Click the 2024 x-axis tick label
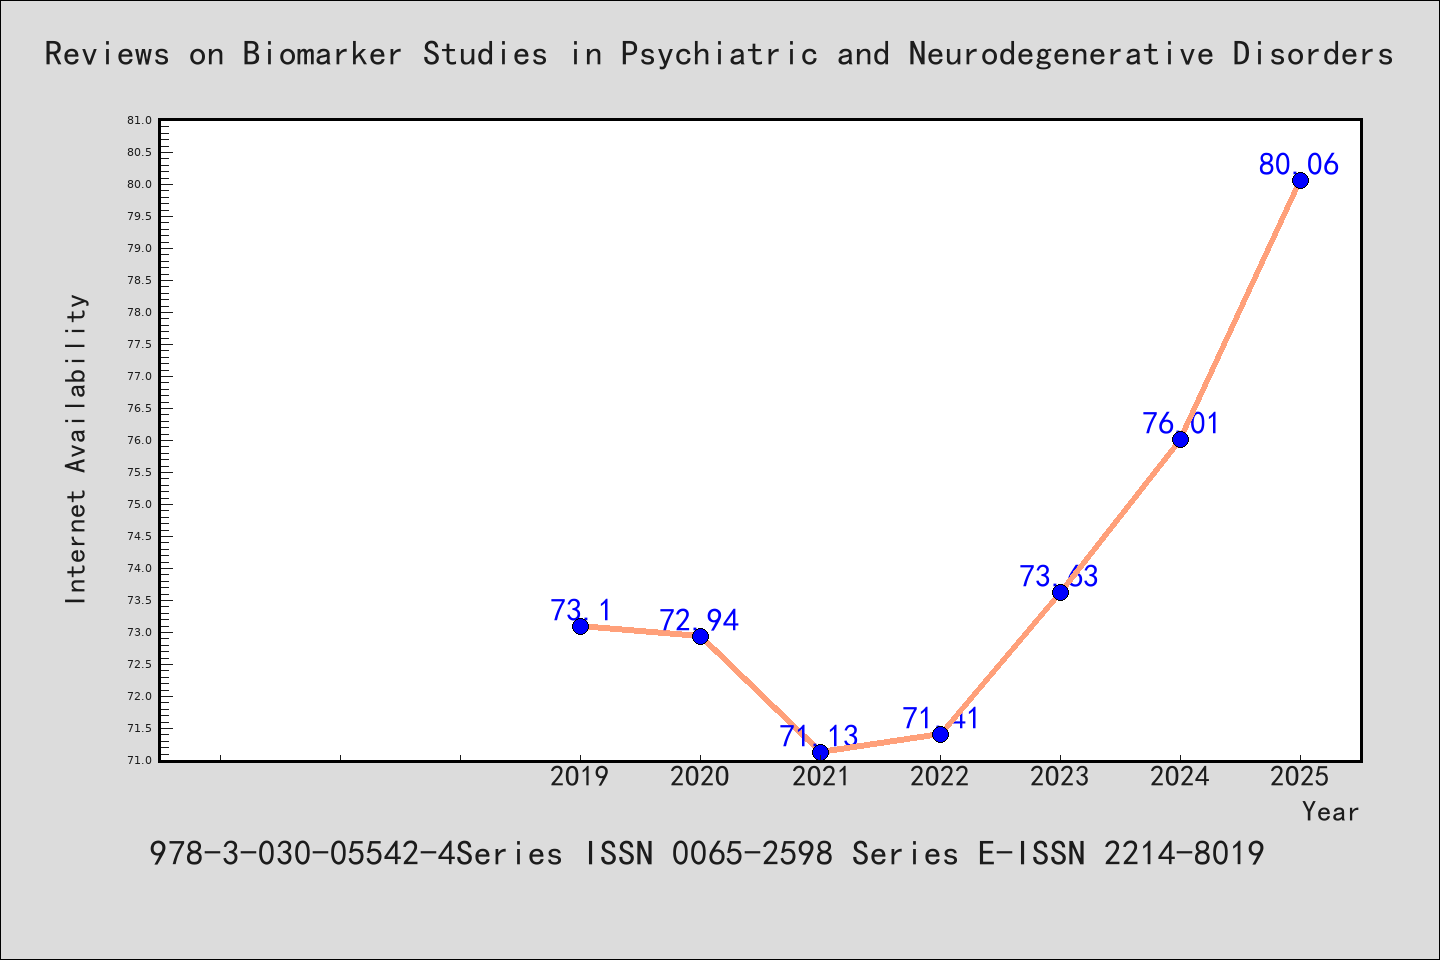This screenshot has width=1440, height=960. [1180, 777]
